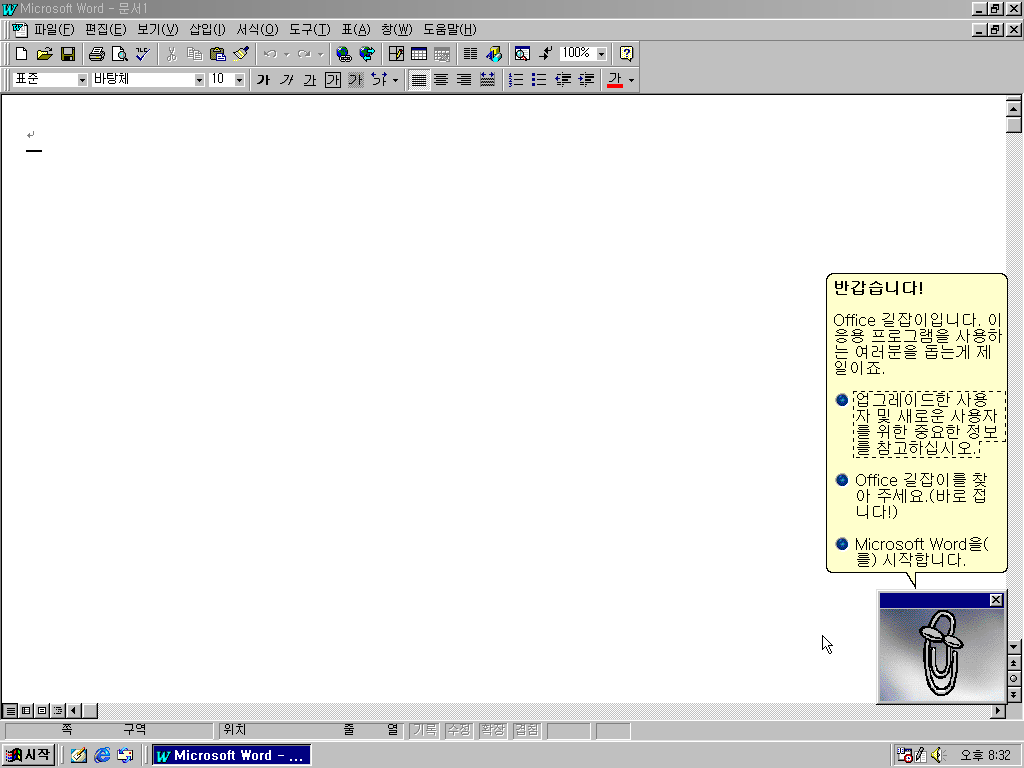This screenshot has width=1024, height=768.
Task: Toggle character border 가 button
Action: coord(333,80)
